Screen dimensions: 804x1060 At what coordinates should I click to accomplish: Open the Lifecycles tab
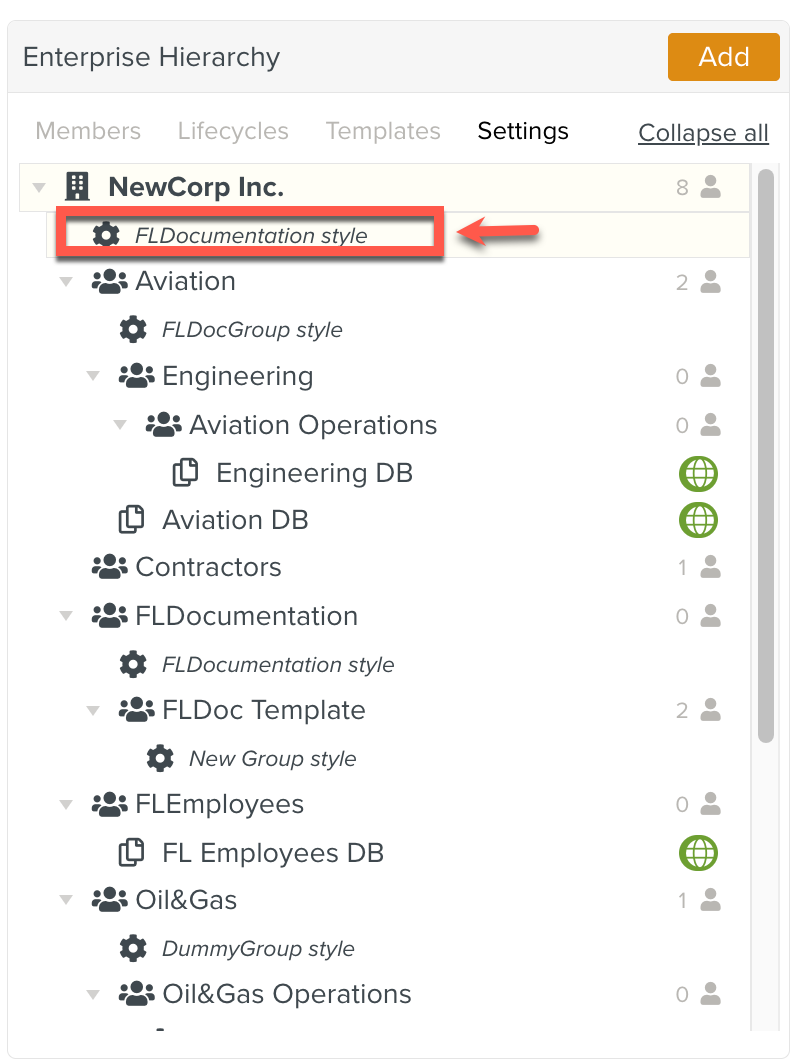(233, 131)
